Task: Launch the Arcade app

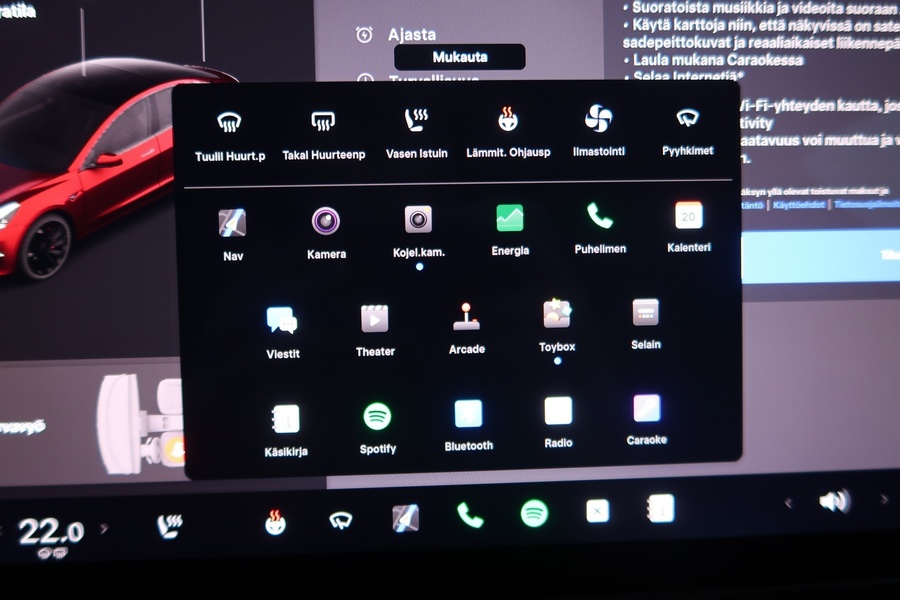Action: tap(466, 318)
